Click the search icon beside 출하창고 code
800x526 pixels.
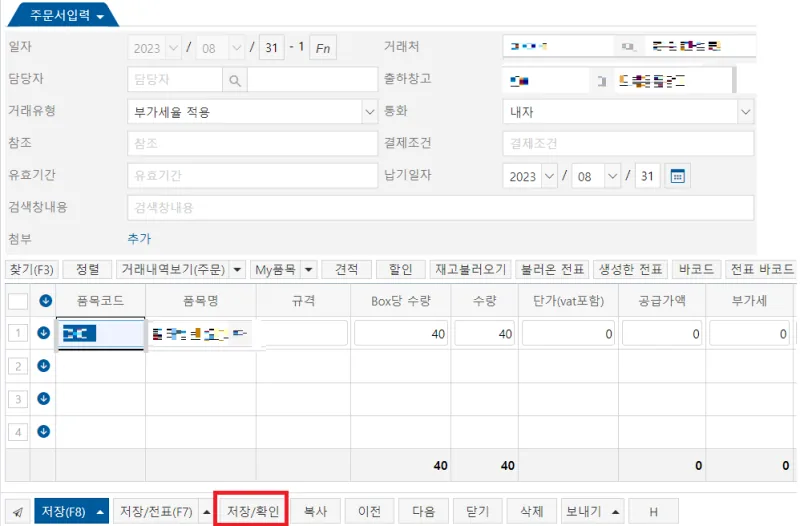pos(602,81)
